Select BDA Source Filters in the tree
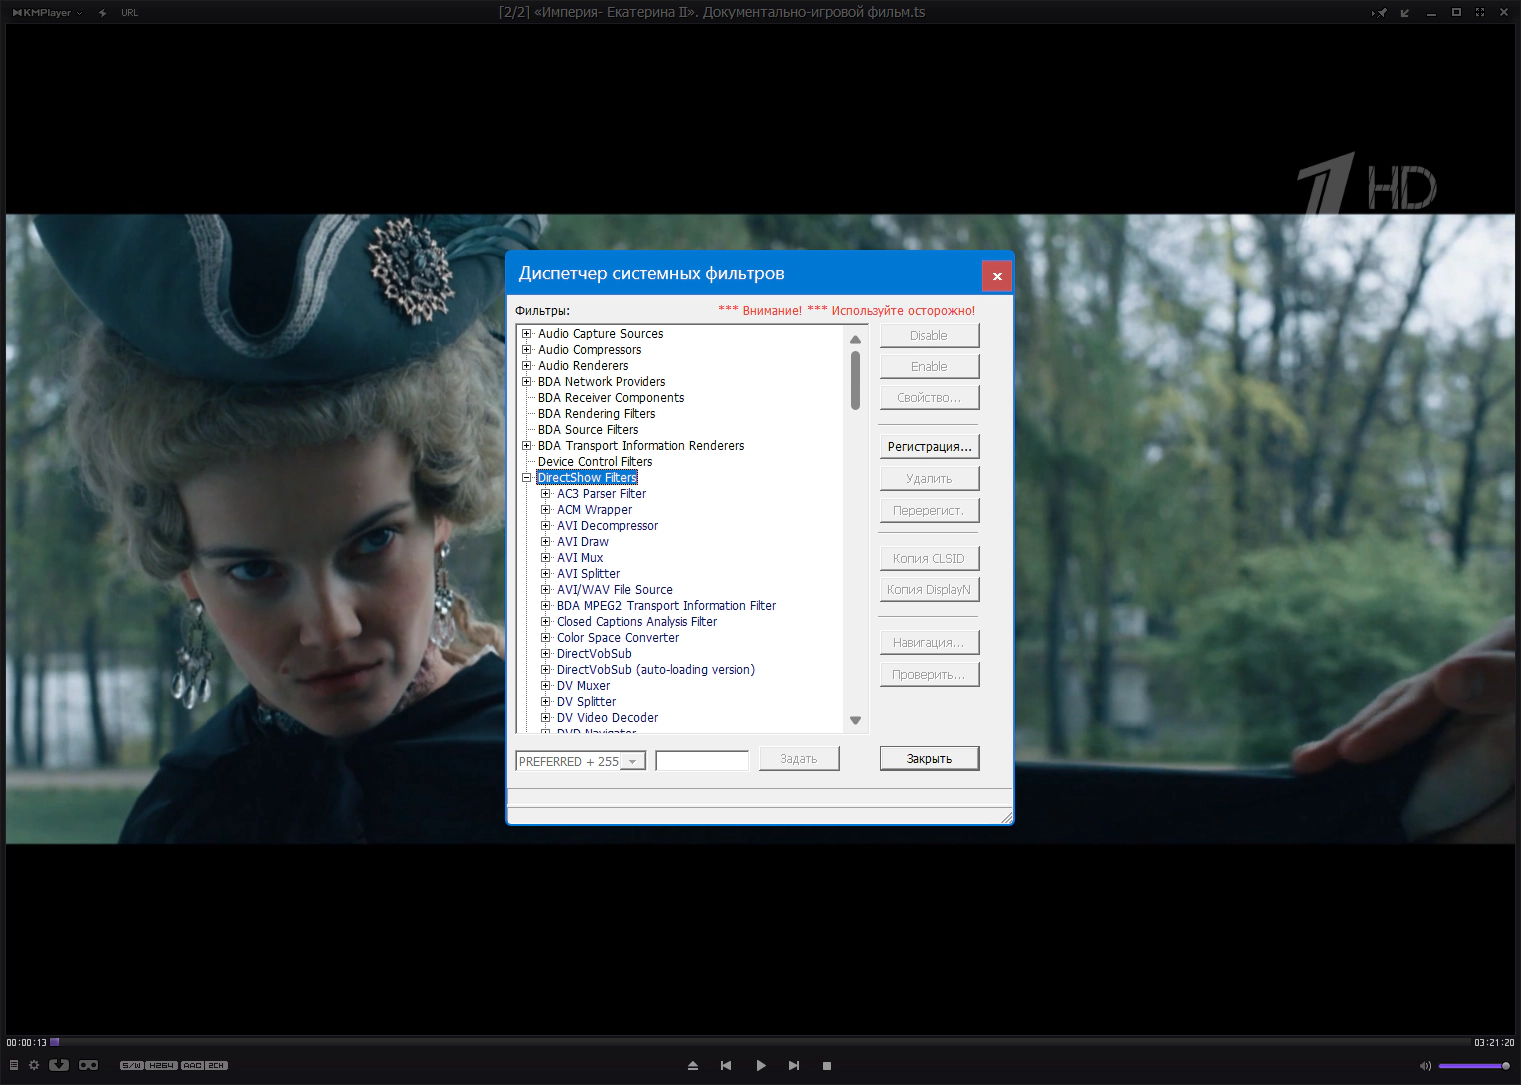This screenshot has height=1085, width=1521. (x=588, y=430)
